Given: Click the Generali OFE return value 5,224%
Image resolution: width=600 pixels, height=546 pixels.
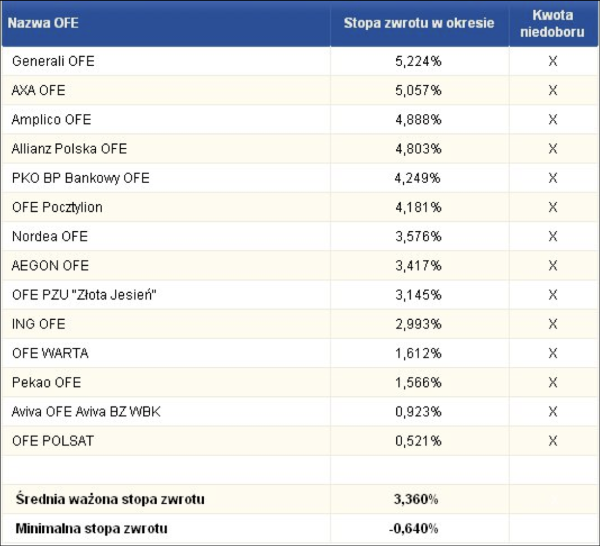Looking at the screenshot, I should [418, 61].
